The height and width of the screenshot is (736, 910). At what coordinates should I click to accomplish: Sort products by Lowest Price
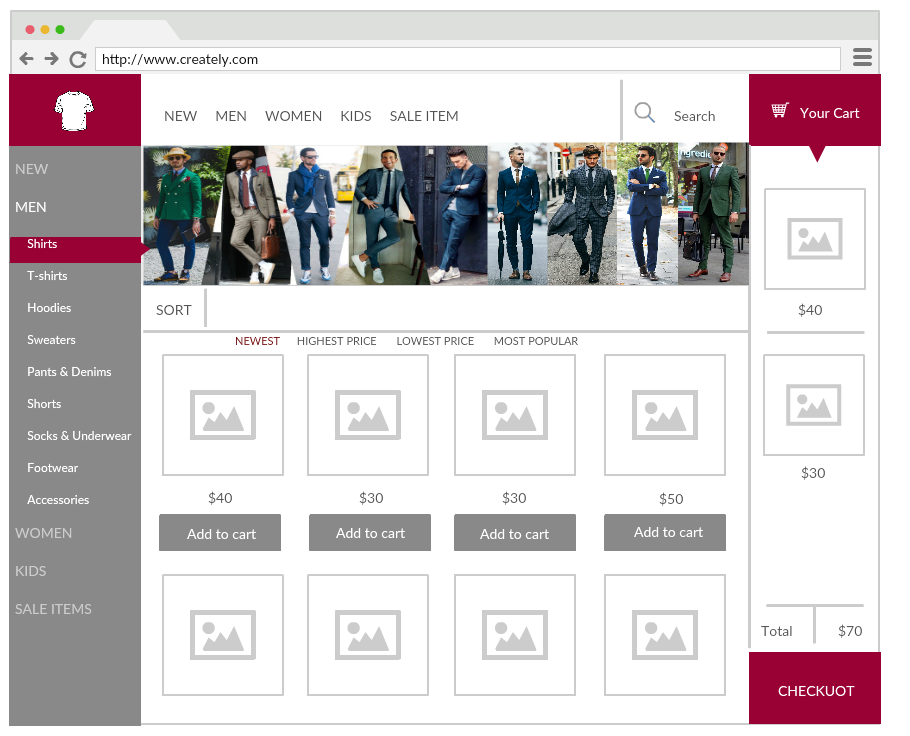pos(435,341)
